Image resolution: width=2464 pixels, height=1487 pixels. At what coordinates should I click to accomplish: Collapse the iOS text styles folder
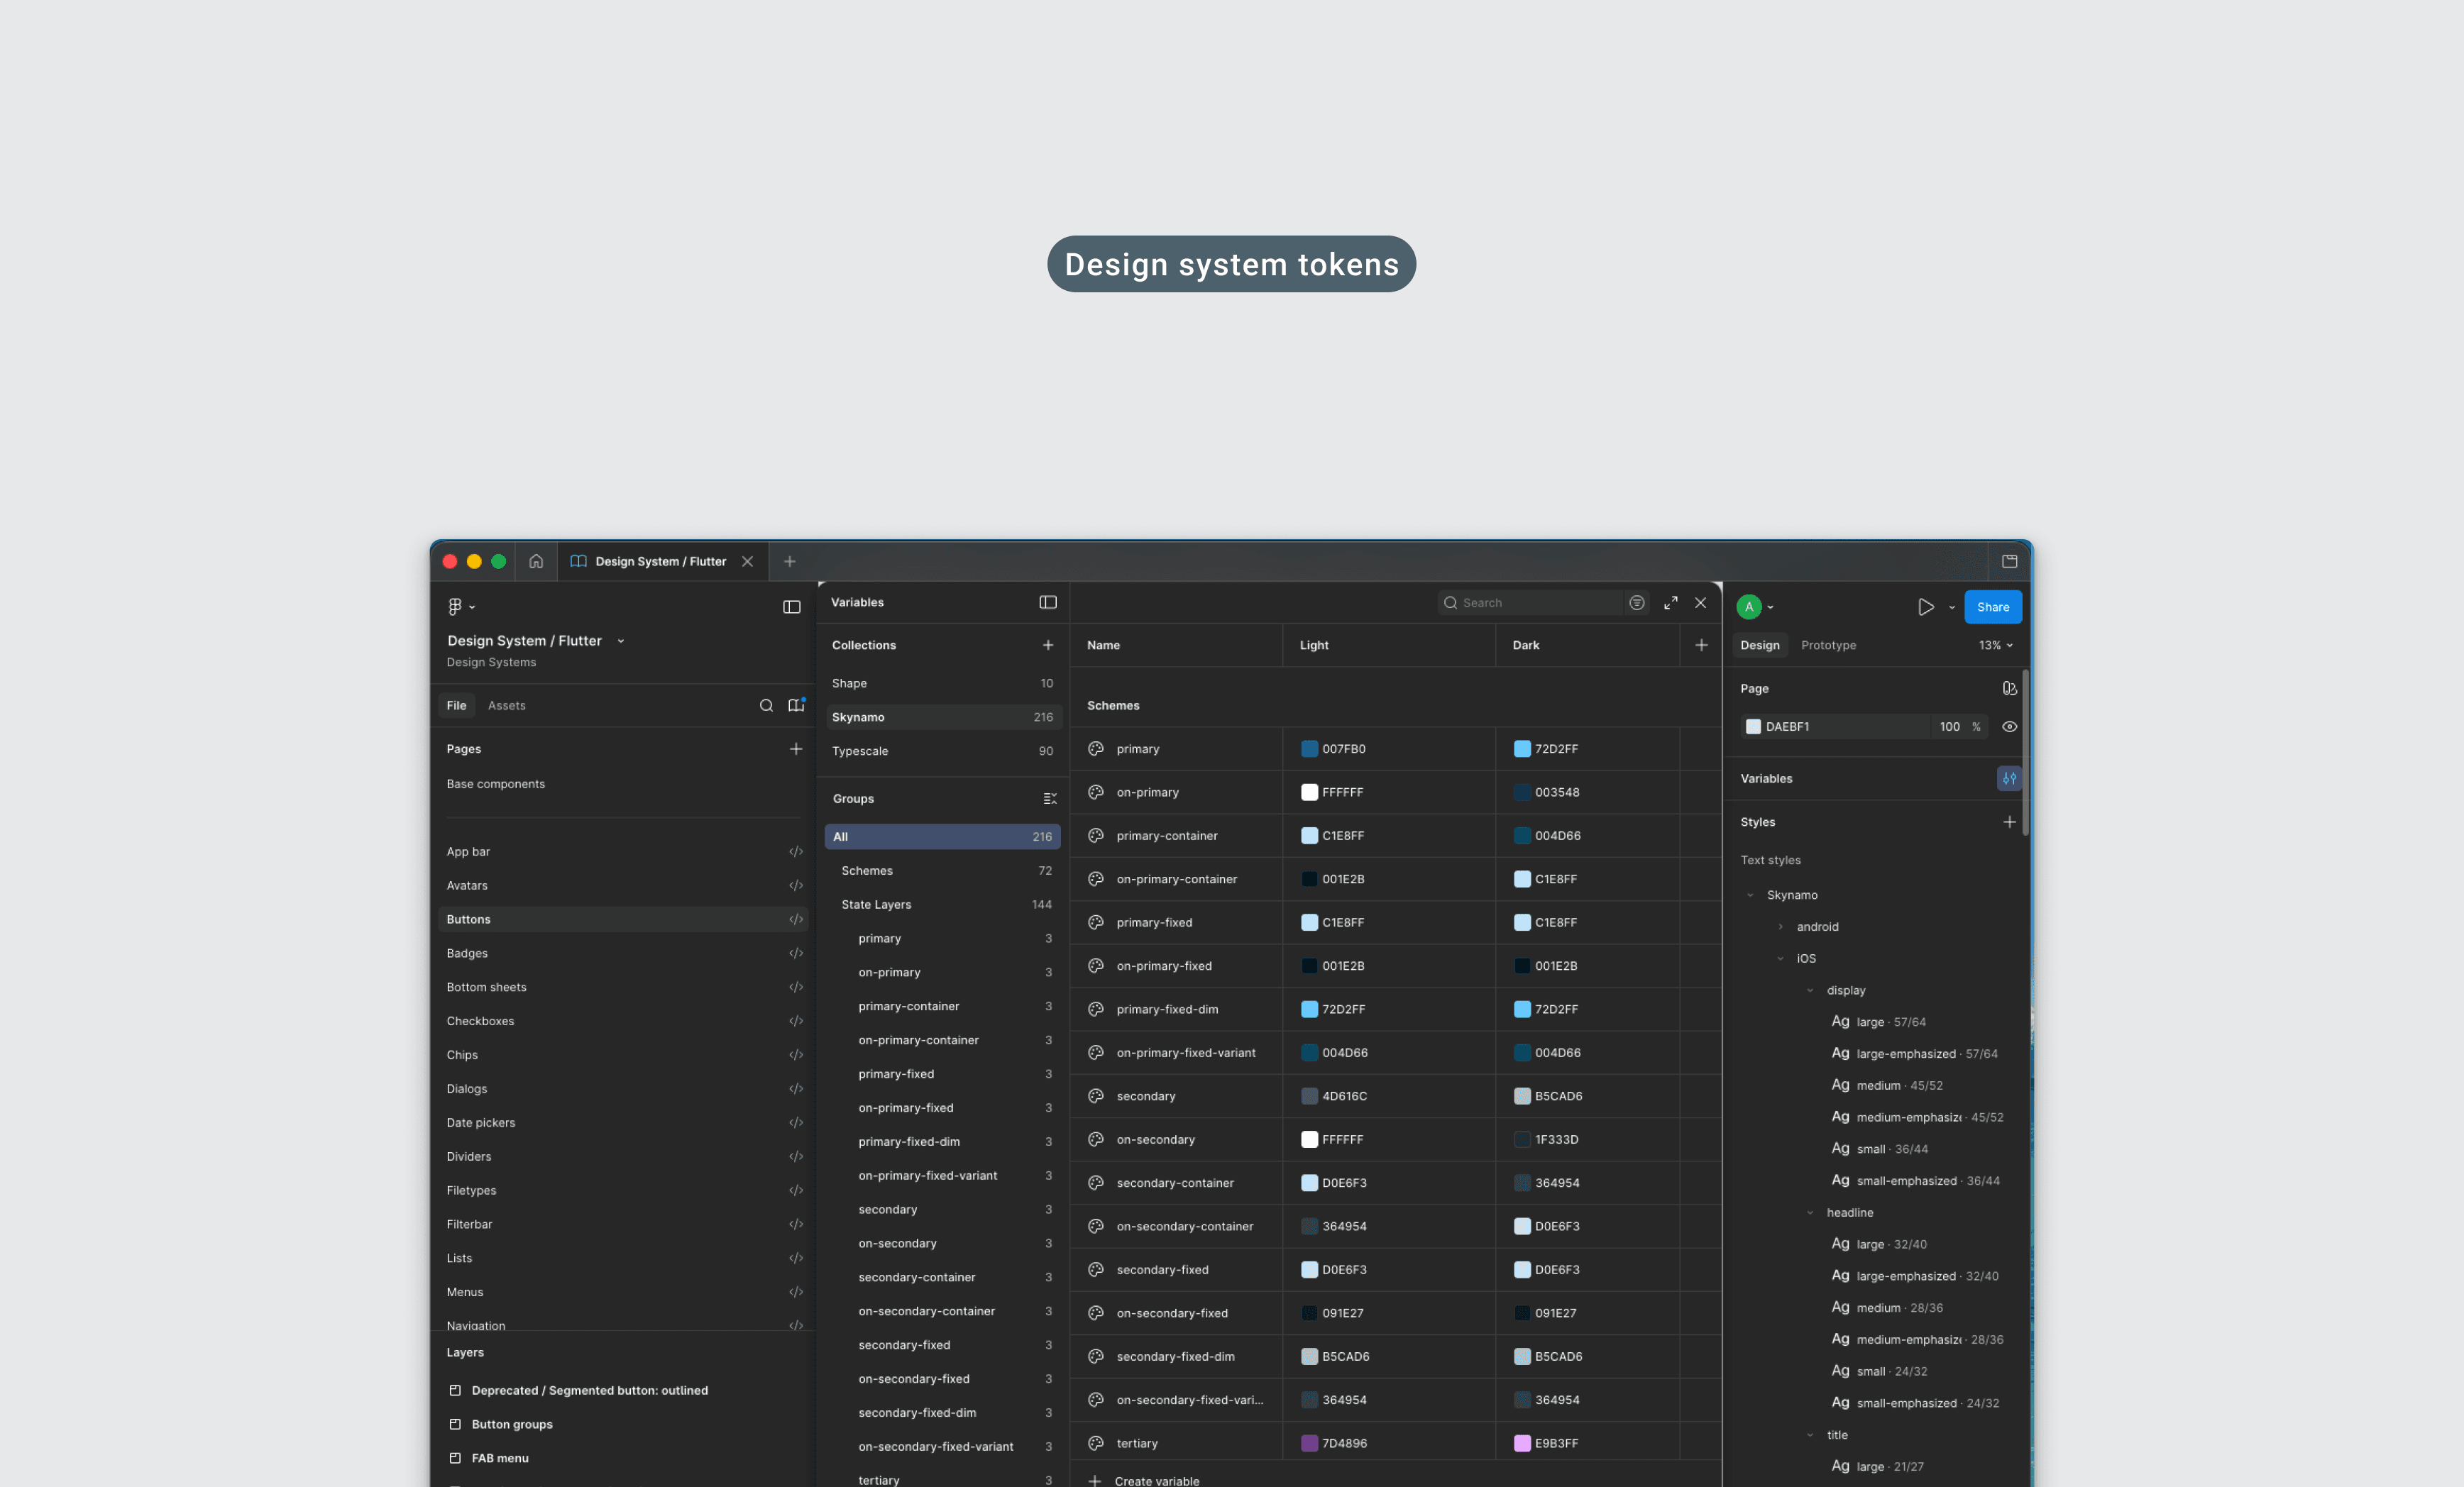pos(1780,959)
